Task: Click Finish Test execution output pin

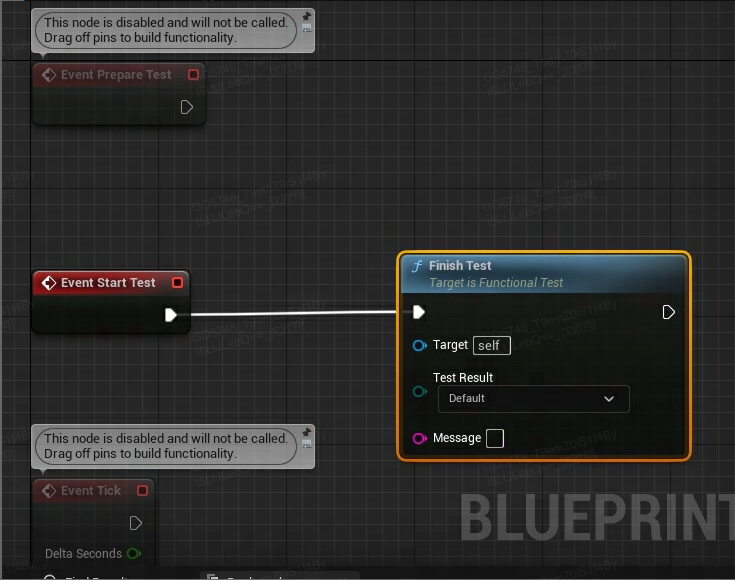Action: [x=668, y=312]
